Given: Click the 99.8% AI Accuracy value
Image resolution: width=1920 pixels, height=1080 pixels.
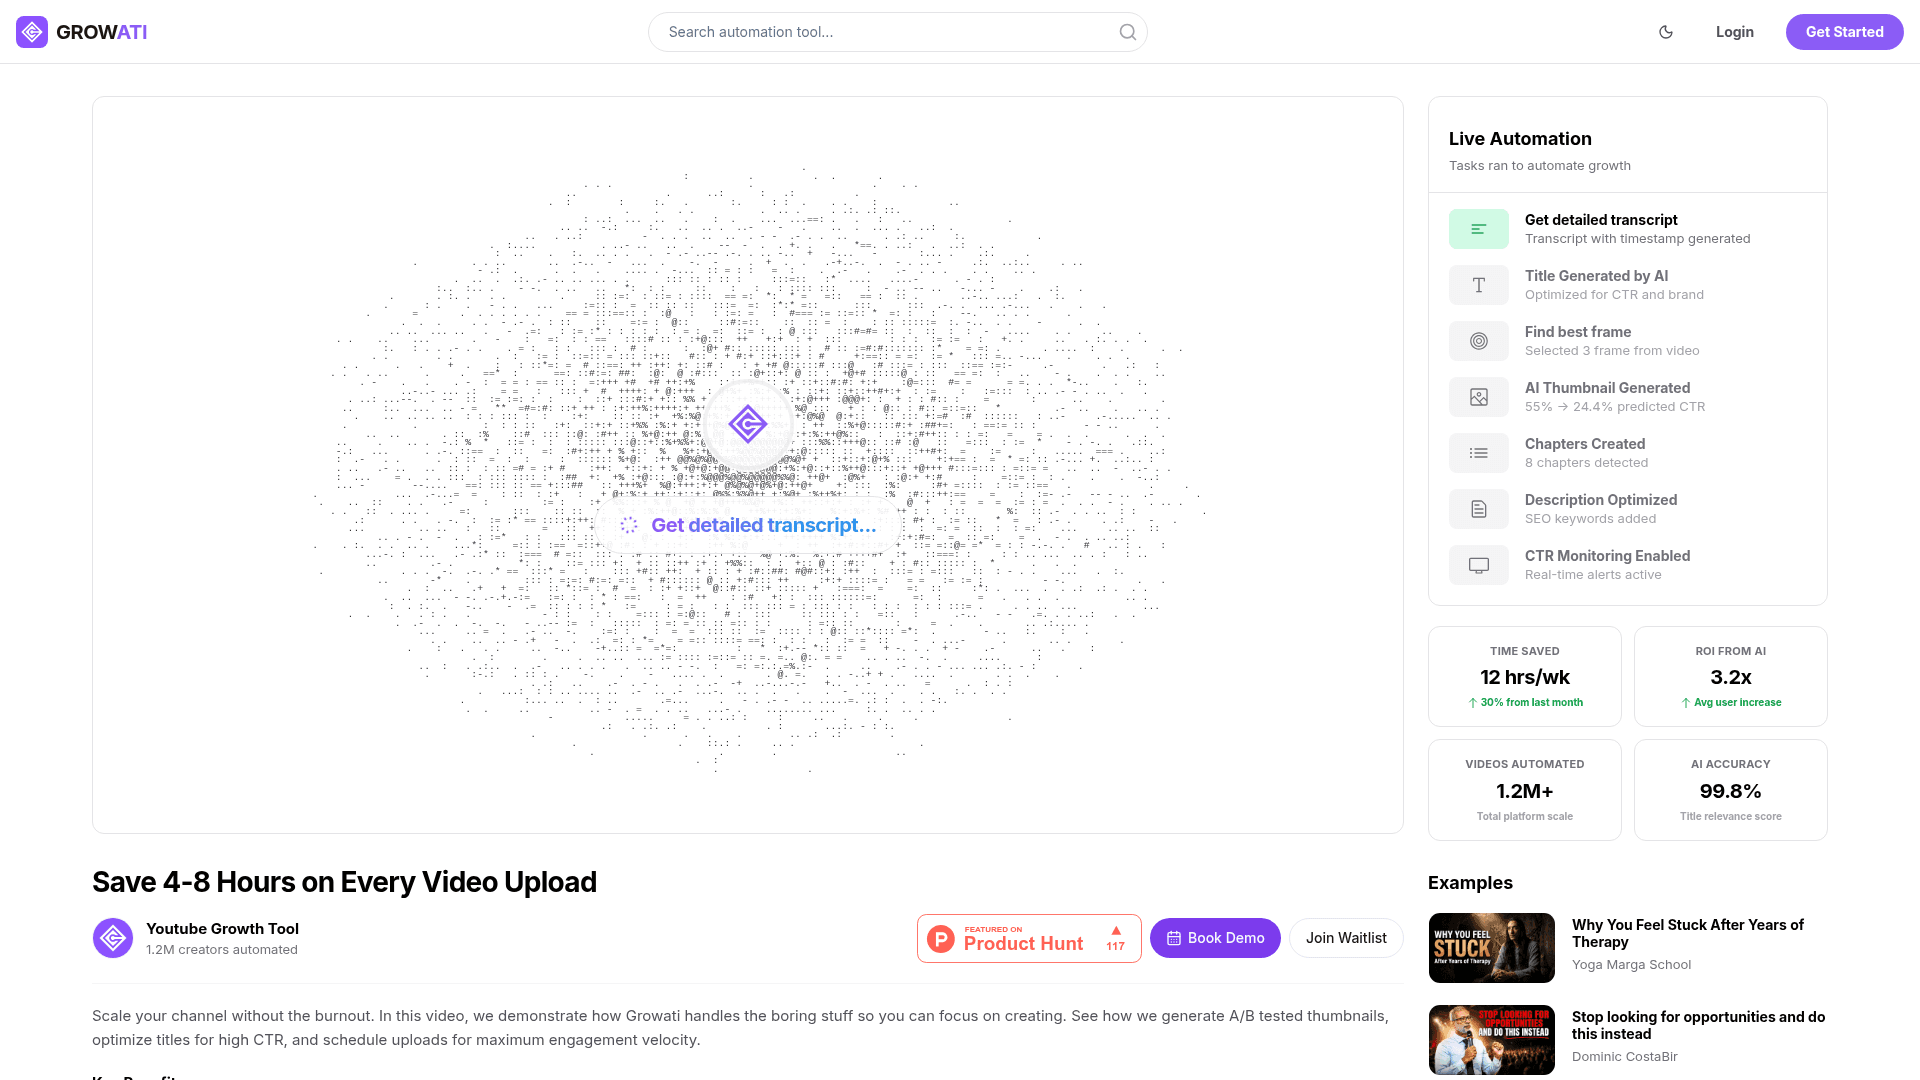Looking at the screenshot, I should pos(1731,791).
